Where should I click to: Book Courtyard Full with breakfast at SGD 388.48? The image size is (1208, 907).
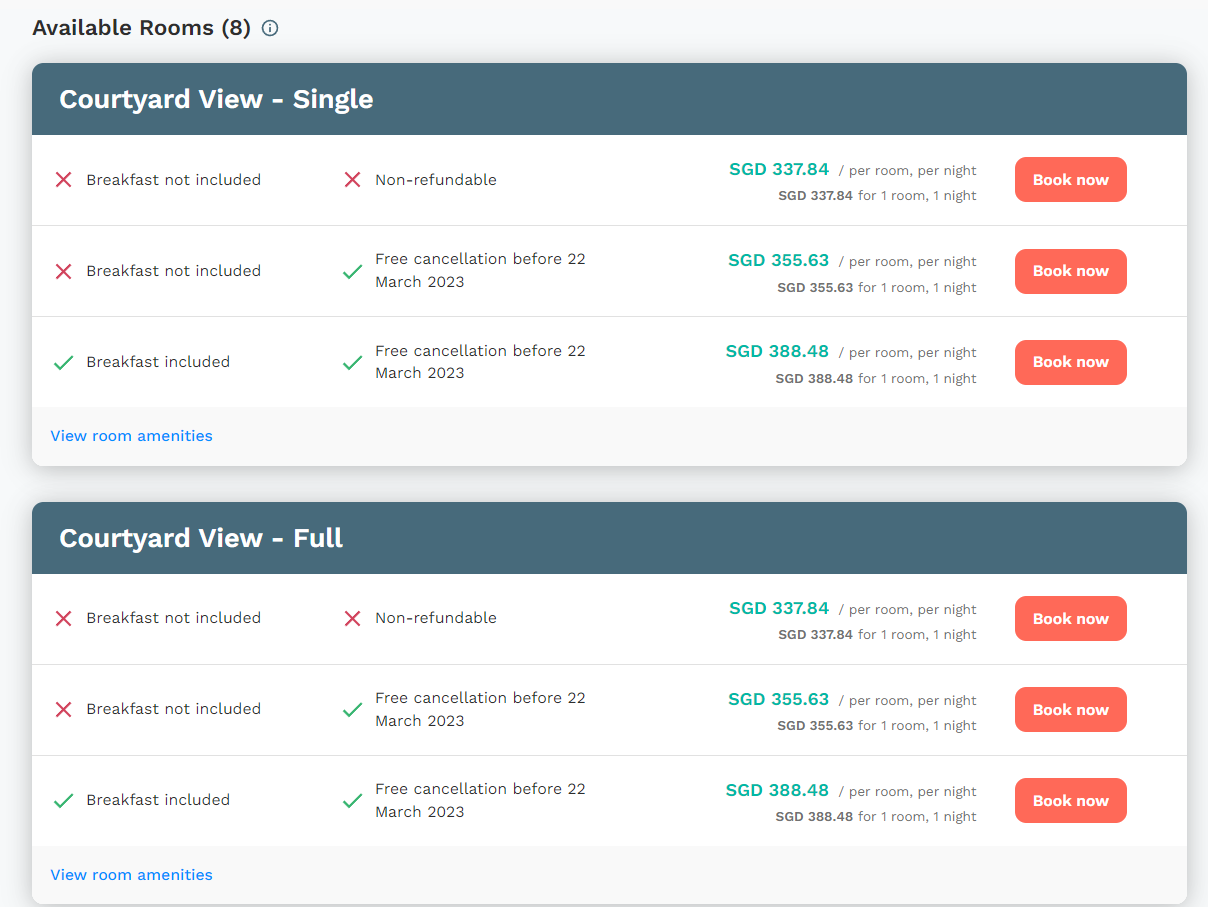1070,800
